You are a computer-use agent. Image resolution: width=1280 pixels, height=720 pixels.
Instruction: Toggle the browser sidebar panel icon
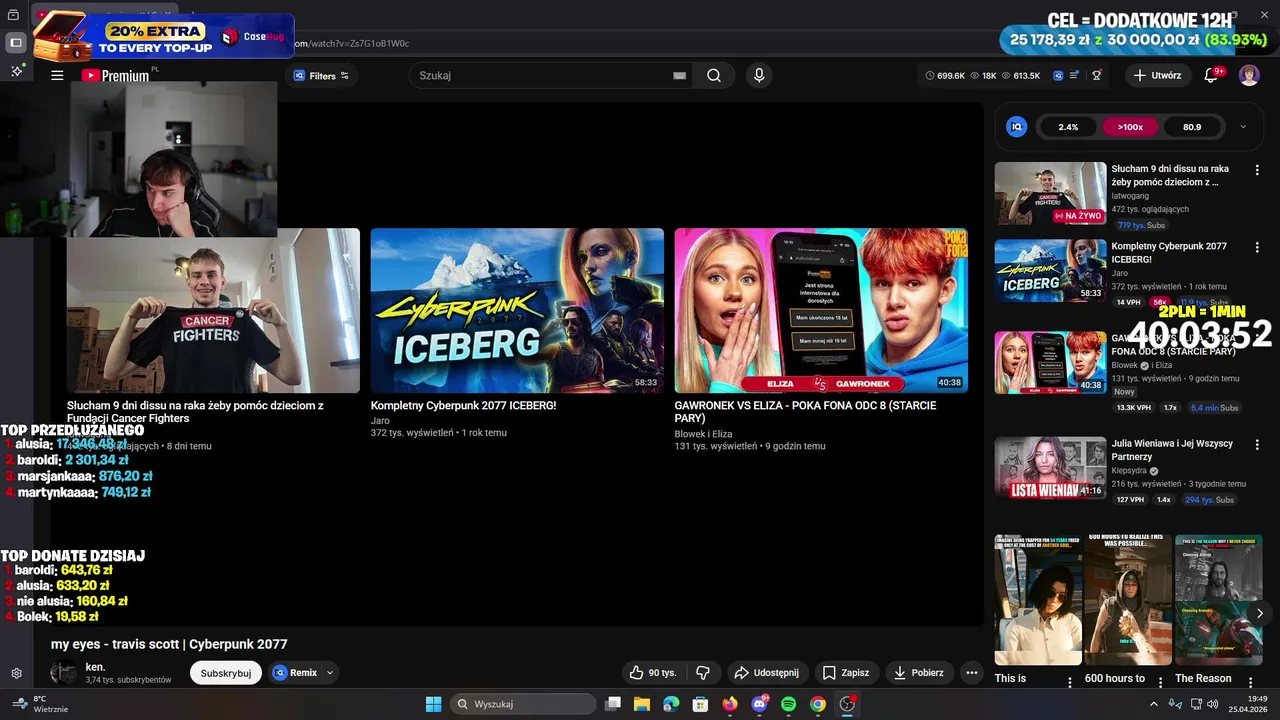(15, 43)
